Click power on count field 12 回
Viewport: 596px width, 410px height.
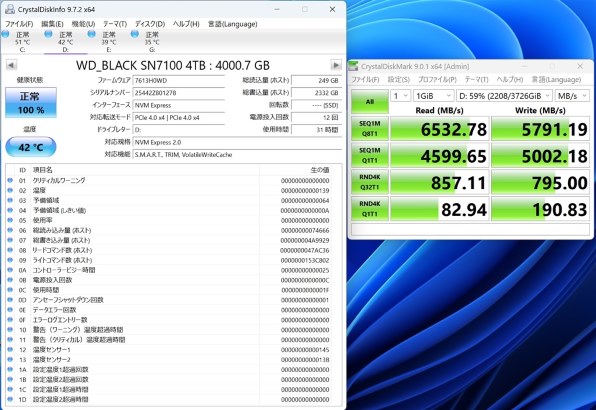316,117
